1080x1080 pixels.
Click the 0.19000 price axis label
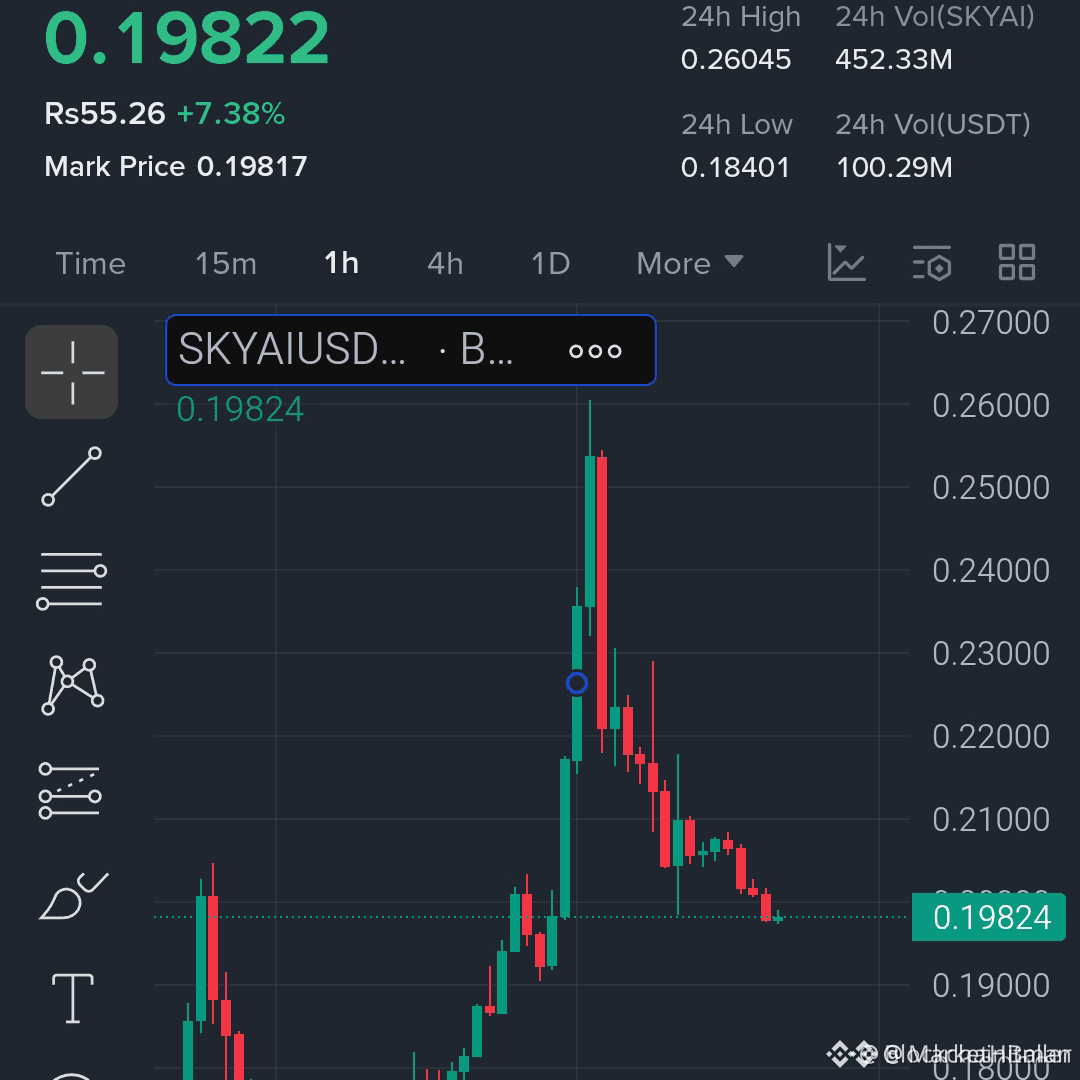point(990,986)
